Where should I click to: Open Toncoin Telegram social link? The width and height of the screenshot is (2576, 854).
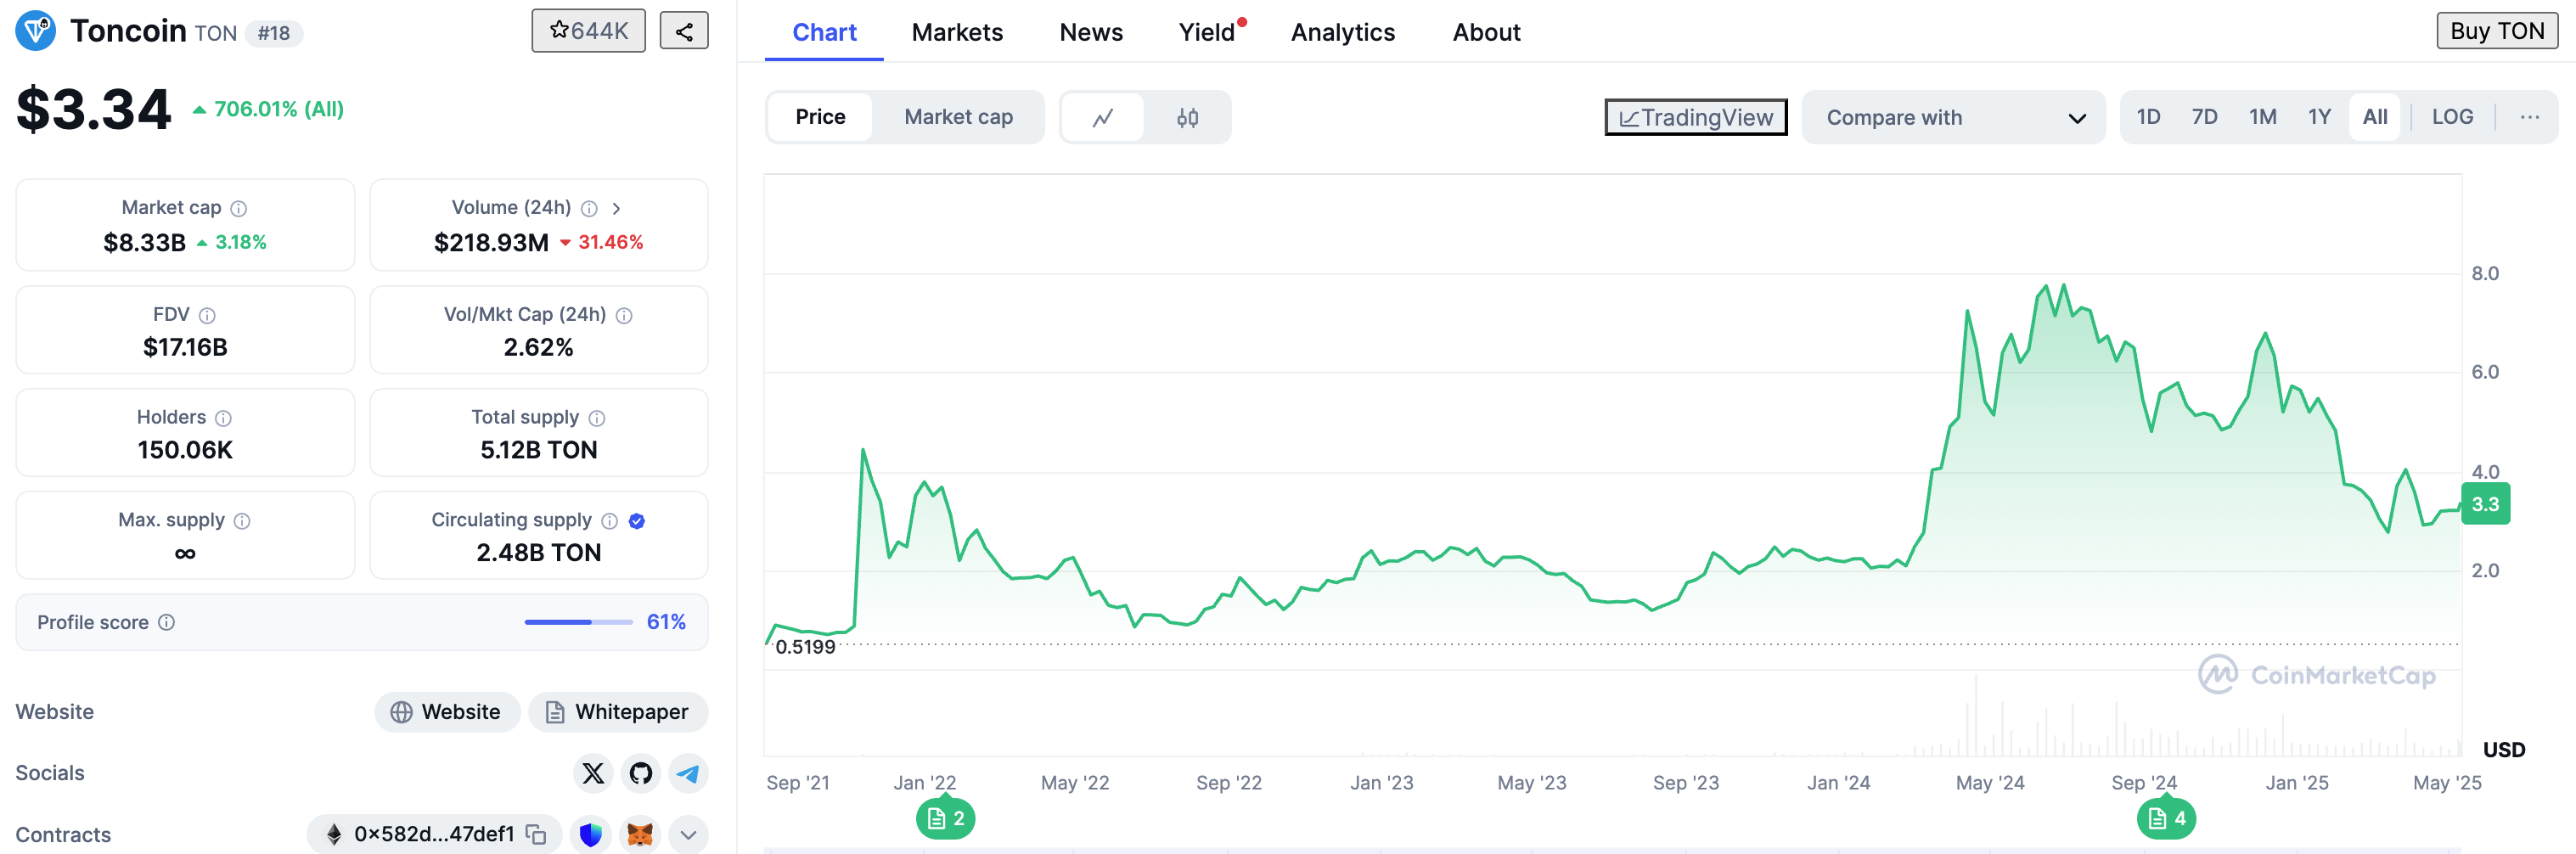pyautogui.click(x=689, y=773)
